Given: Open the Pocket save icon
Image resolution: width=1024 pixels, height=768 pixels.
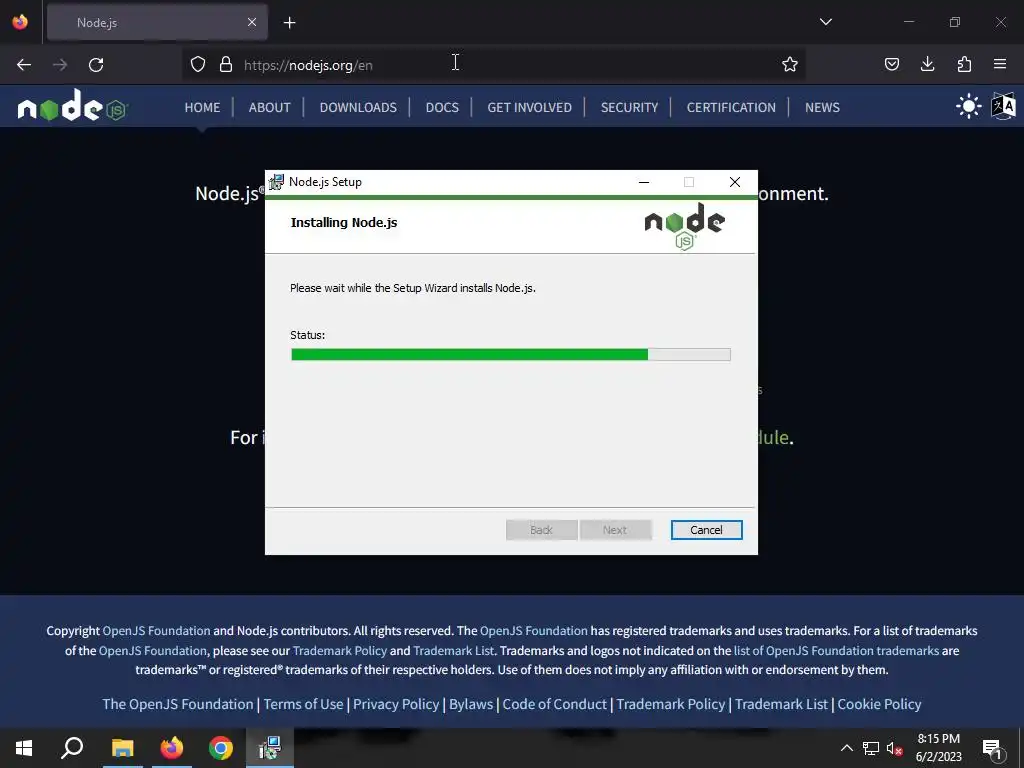Looking at the screenshot, I should 891,64.
